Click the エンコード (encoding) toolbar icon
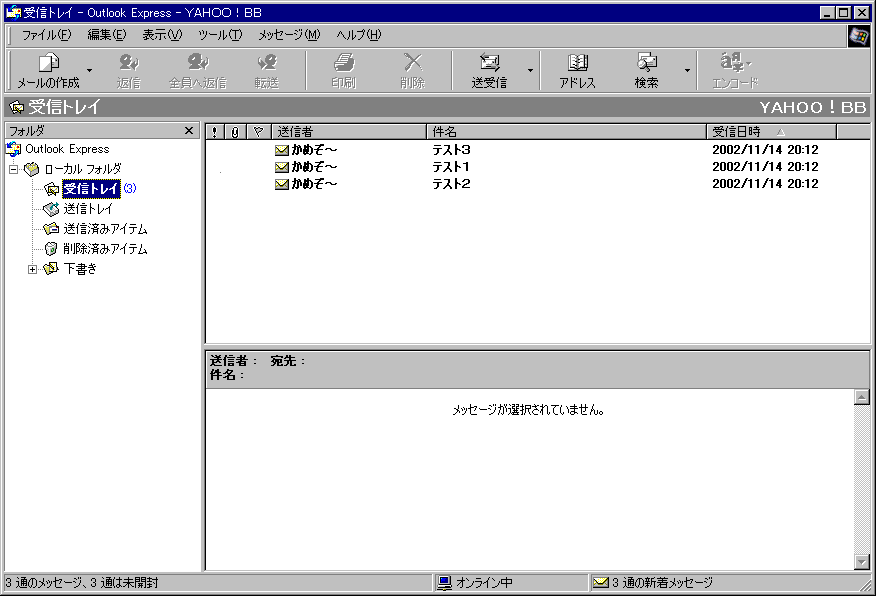The image size is (876, 596). (x=735, y=70)
